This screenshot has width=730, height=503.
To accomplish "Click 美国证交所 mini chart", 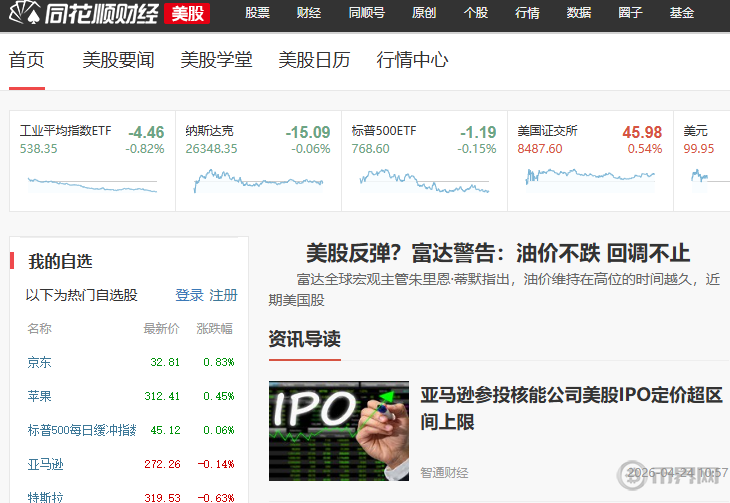I will 590,181.
